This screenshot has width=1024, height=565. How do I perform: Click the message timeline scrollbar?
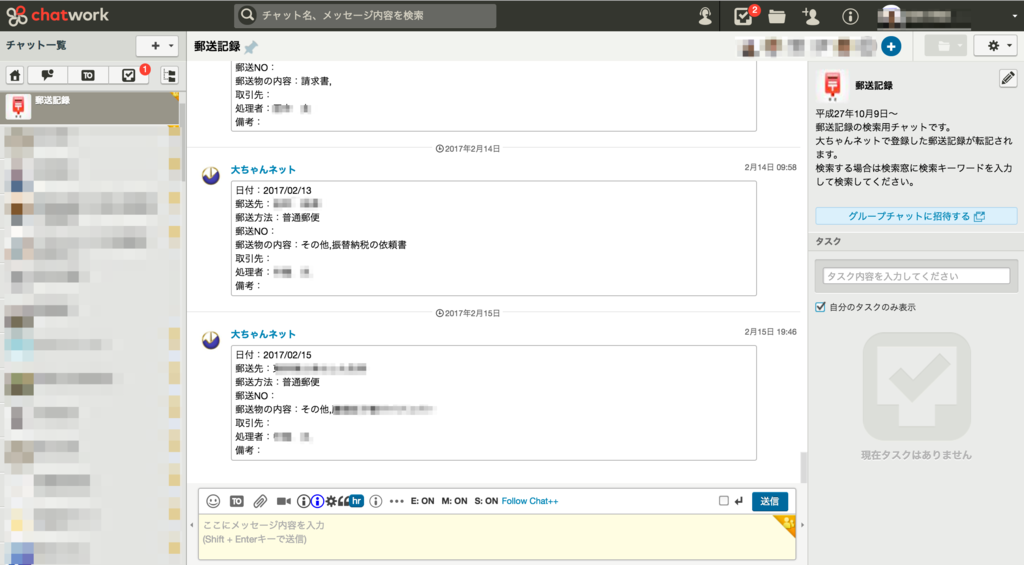(803, 467)
